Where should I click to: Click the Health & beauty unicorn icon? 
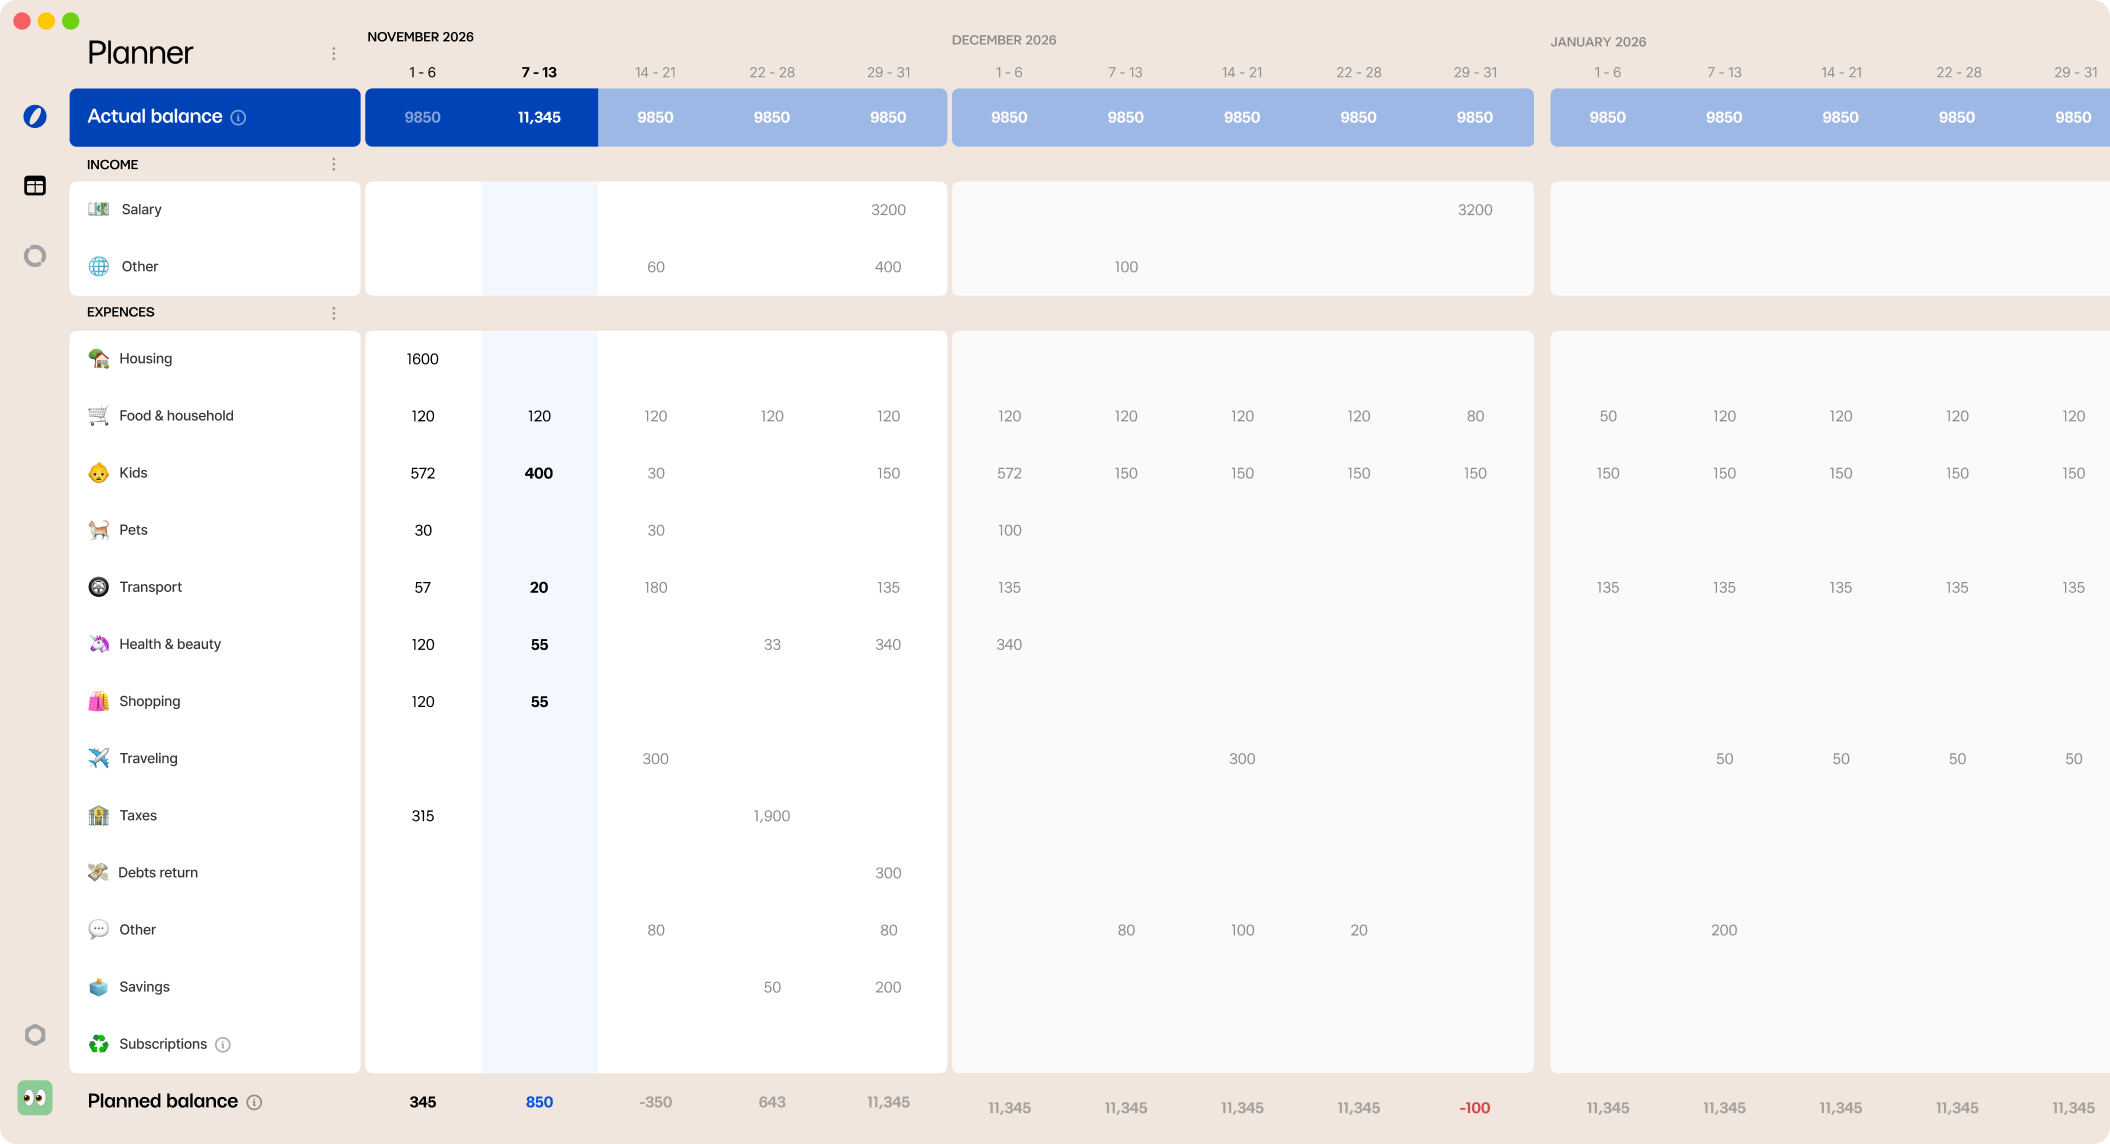tap(99, 644)
